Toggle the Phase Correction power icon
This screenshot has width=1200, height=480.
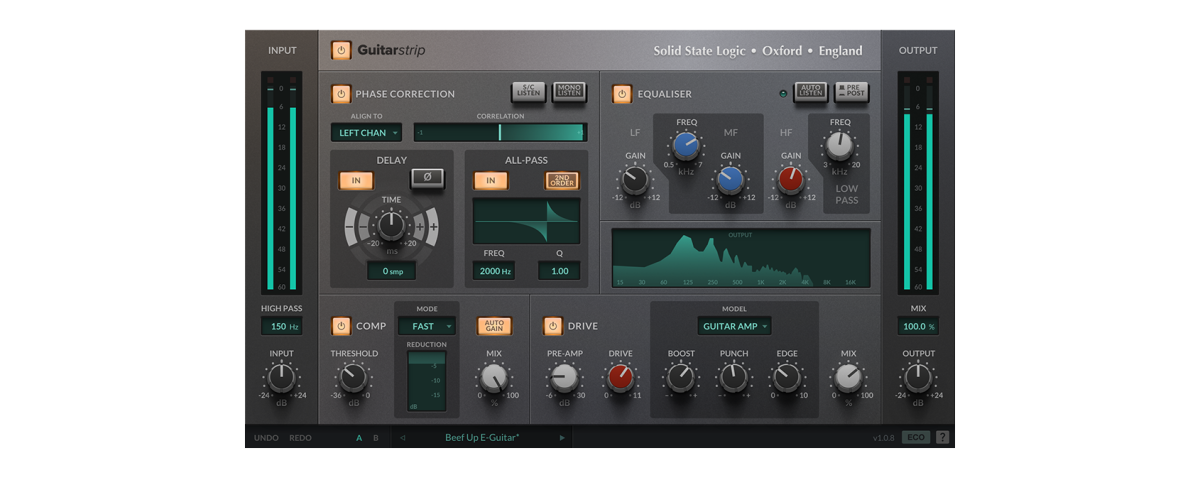[341, 94]
